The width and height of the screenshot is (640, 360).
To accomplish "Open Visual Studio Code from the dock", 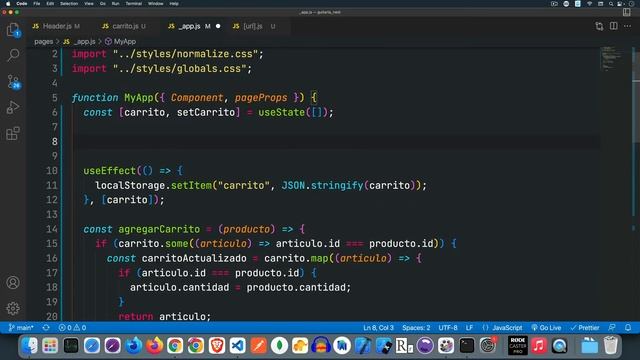I will coord(238,346).
